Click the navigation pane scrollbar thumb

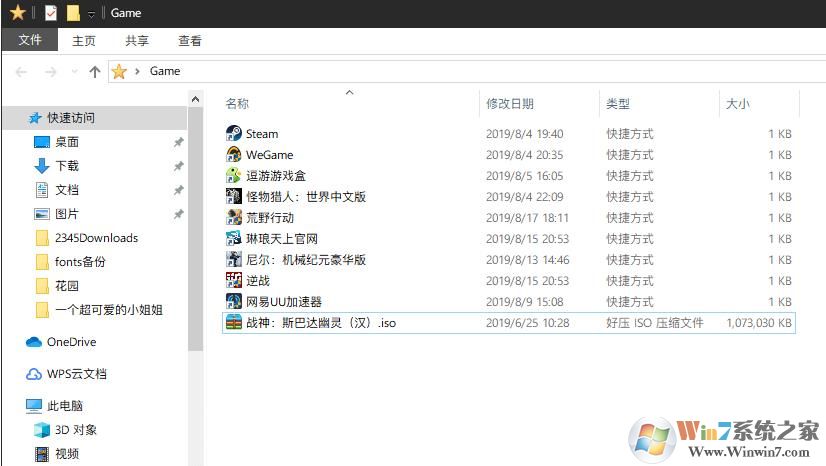[195, 229]
